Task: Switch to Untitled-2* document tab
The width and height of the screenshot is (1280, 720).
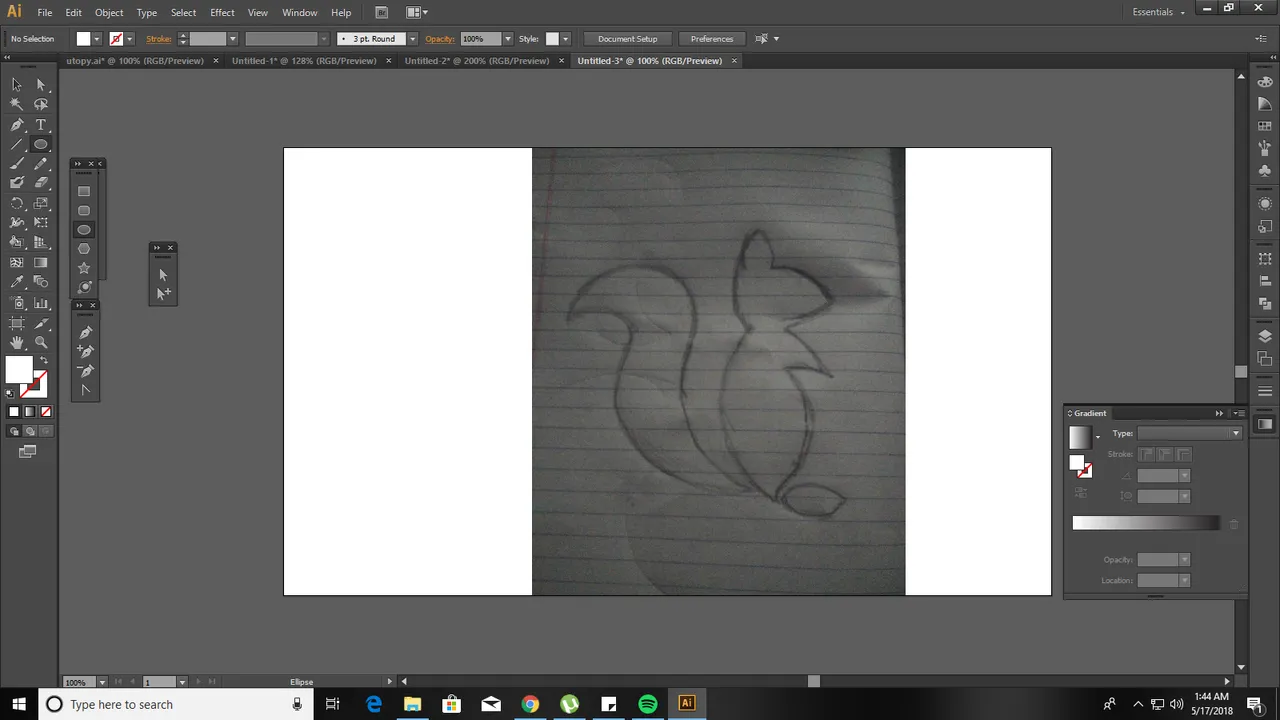Action: (477, 61)
